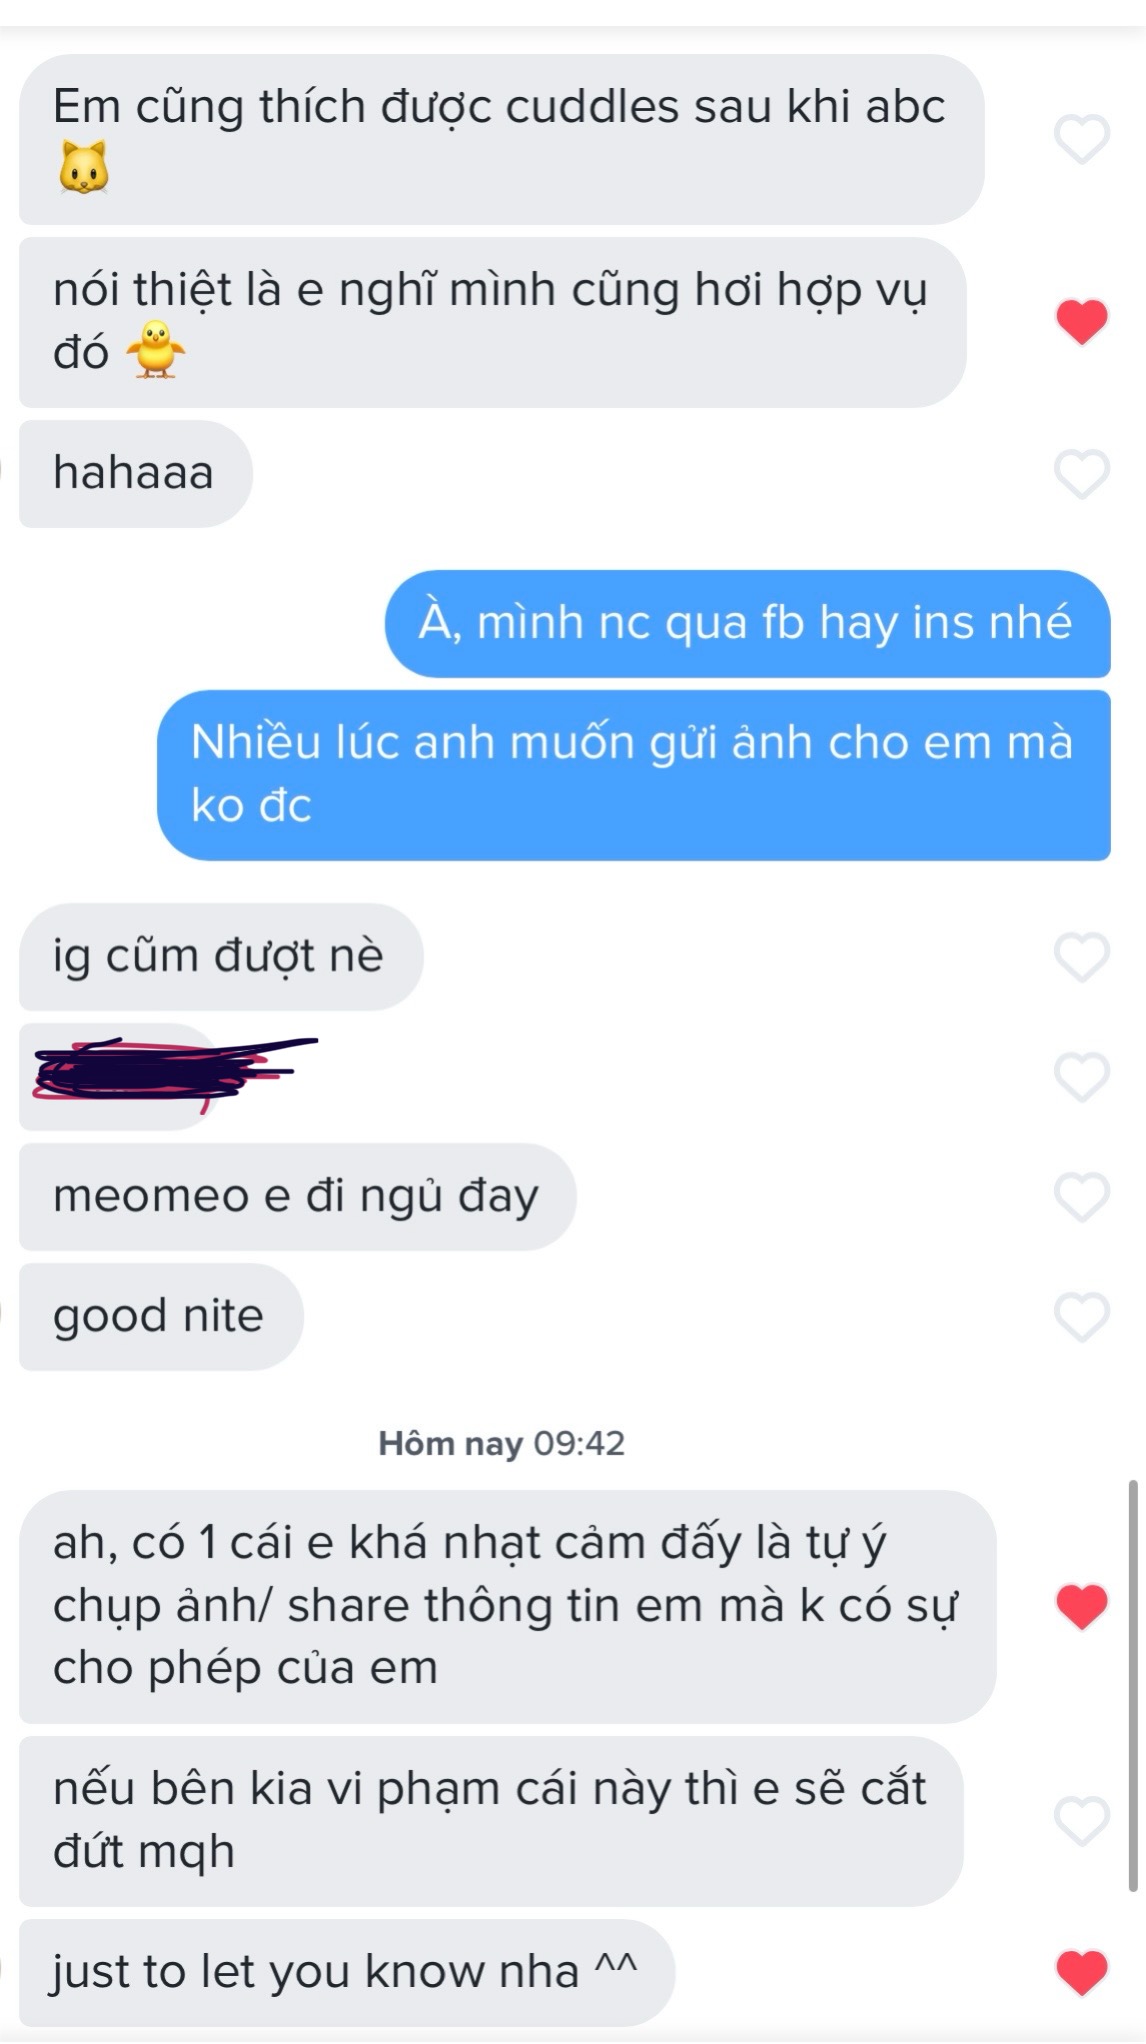Select the 'hahaaa' message bubble
This screenshot has height=2044, width=1146.
tap(136, 474)
